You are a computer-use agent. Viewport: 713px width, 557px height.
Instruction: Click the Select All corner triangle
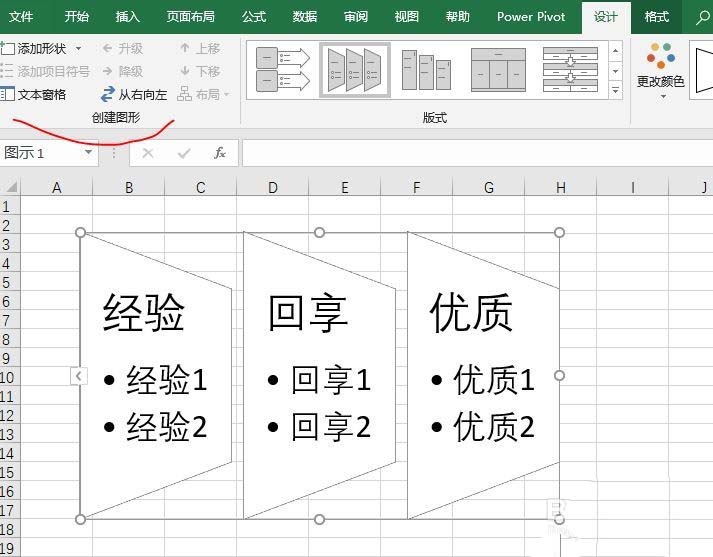tap(10, 187)
